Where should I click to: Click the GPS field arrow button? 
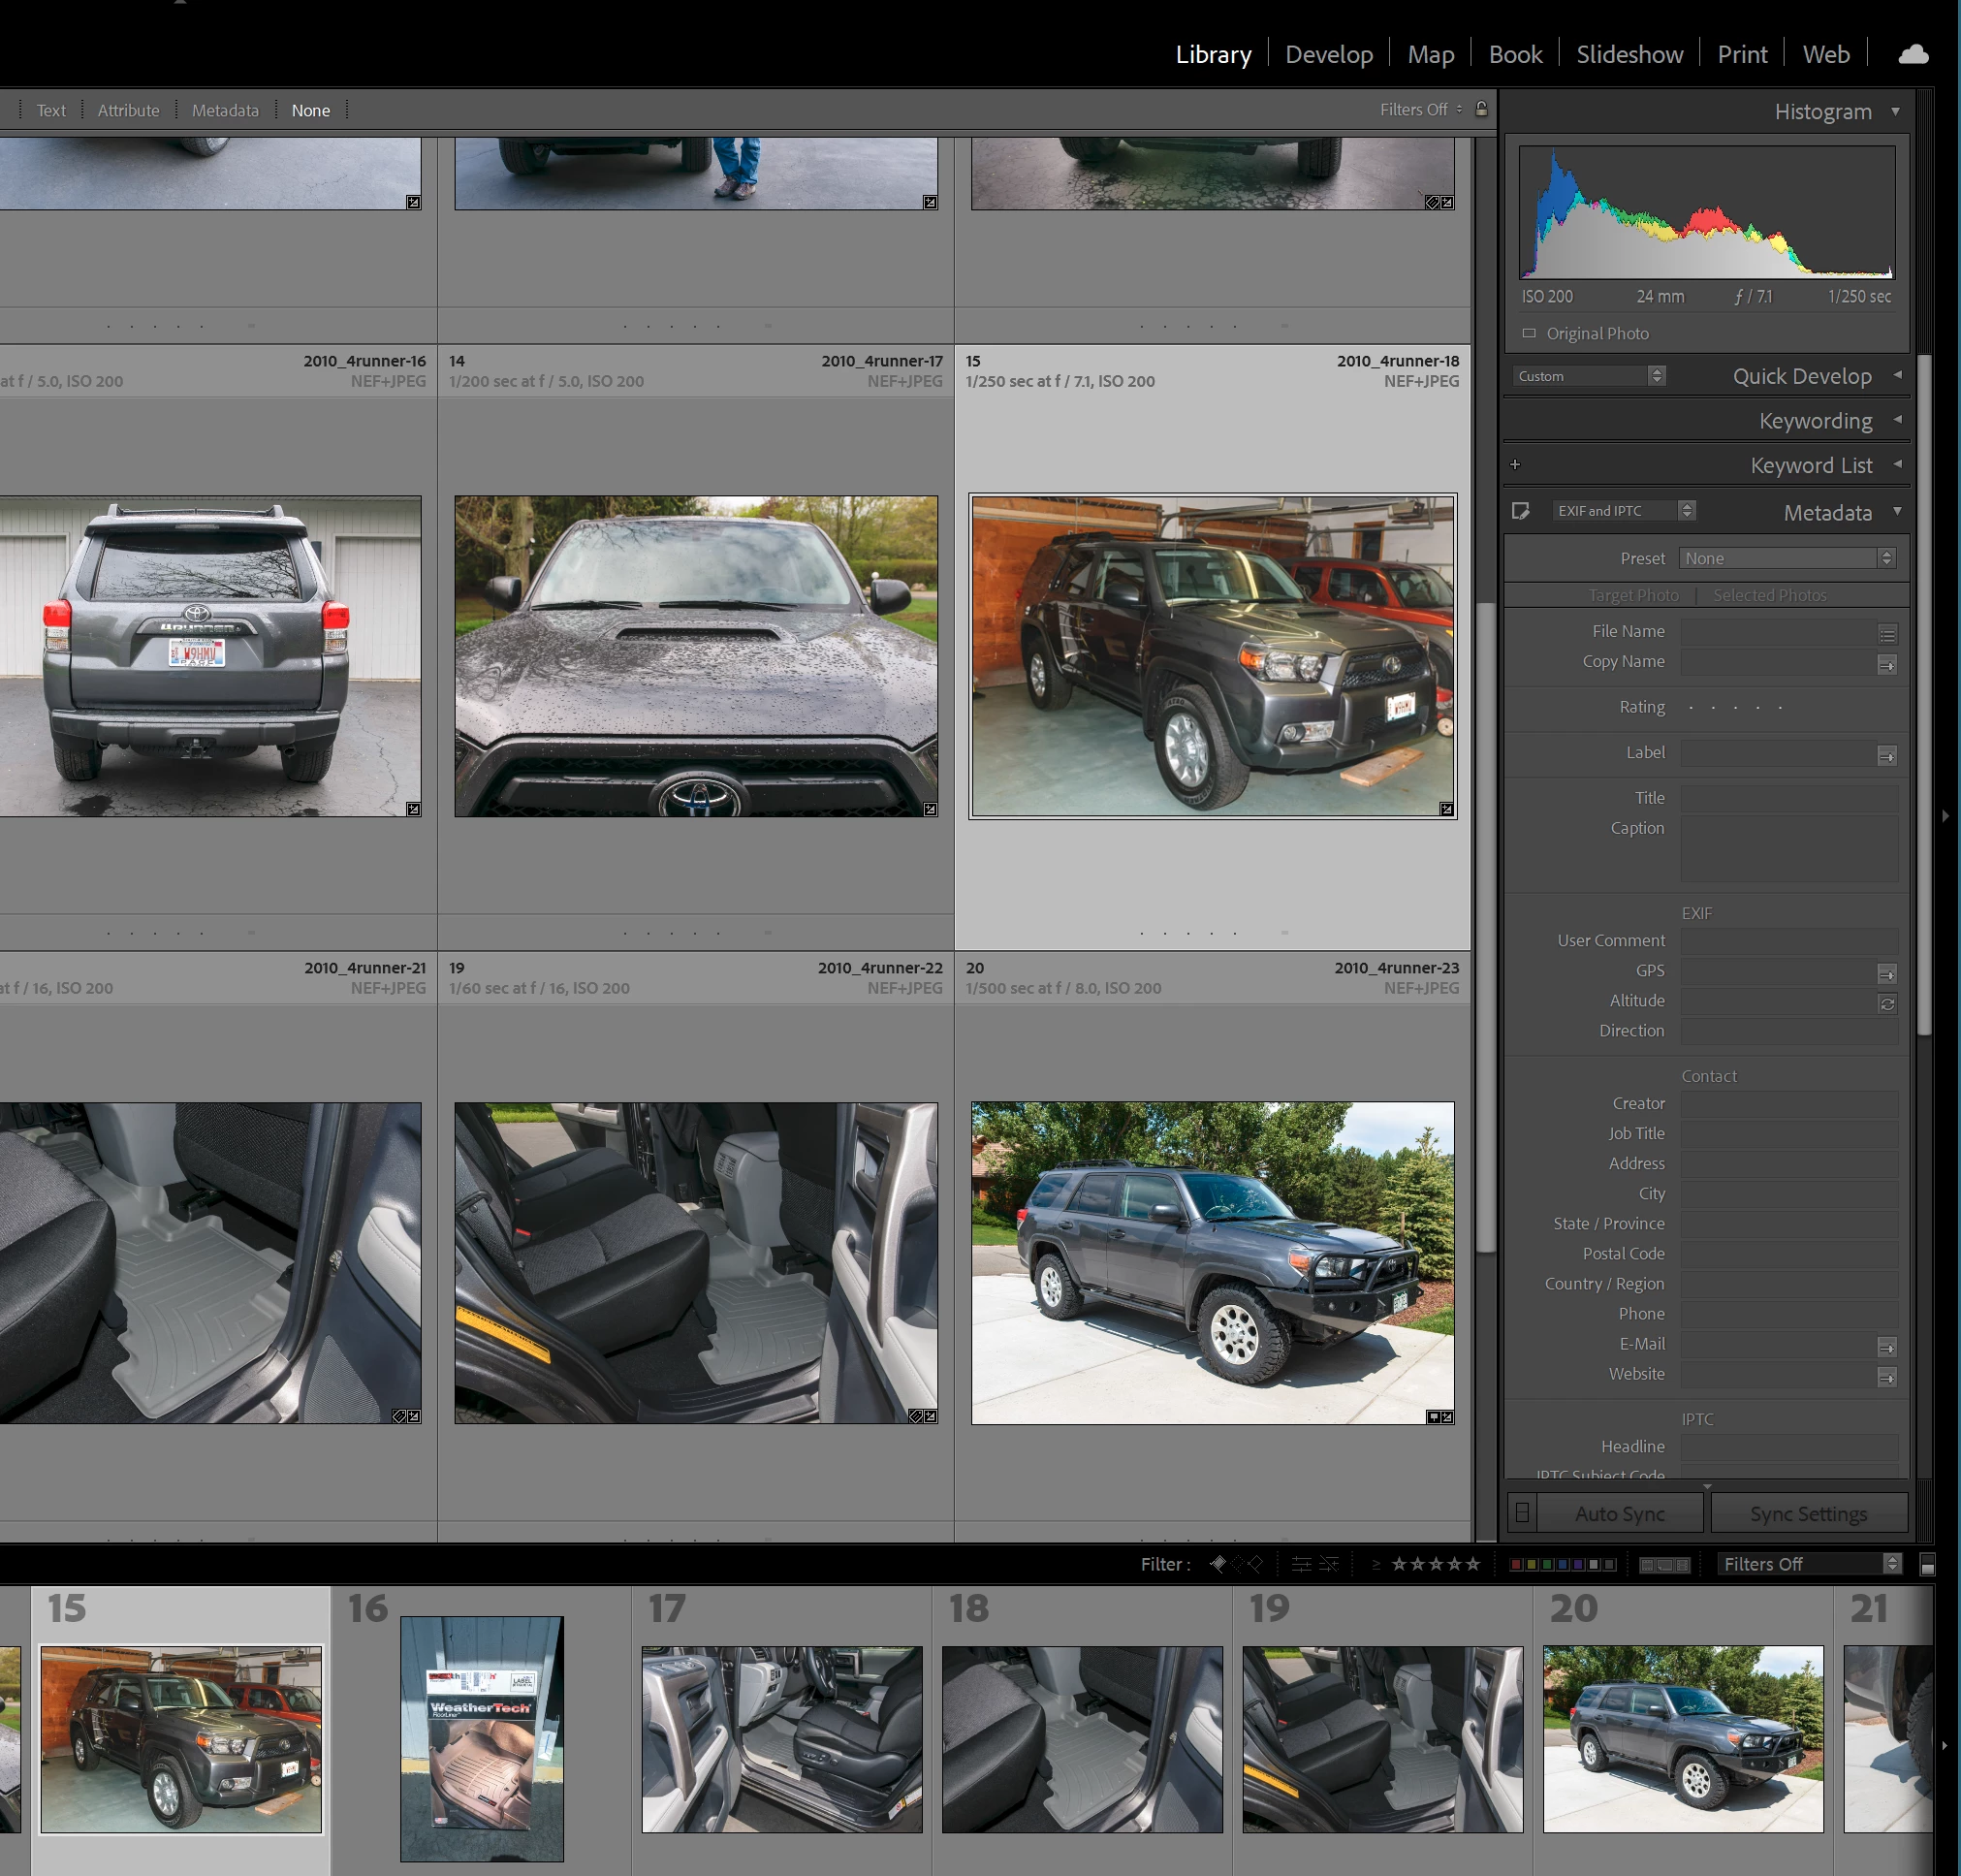click(x=1886, y=973)
